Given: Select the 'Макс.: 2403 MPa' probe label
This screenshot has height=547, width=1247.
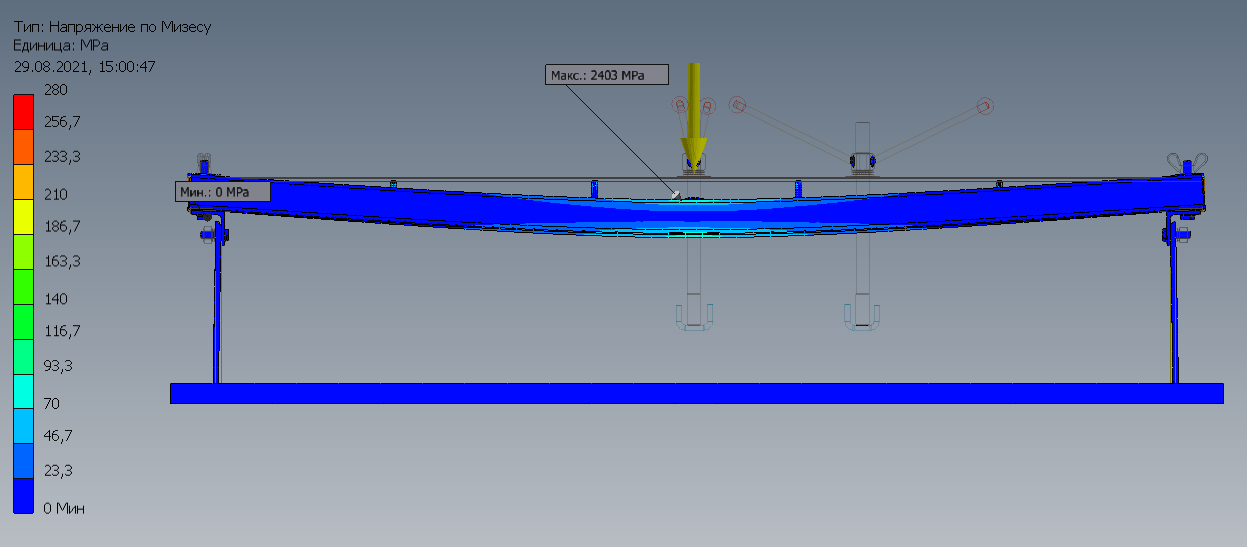Looking at the screenshot, I should (x=607, y=75).
